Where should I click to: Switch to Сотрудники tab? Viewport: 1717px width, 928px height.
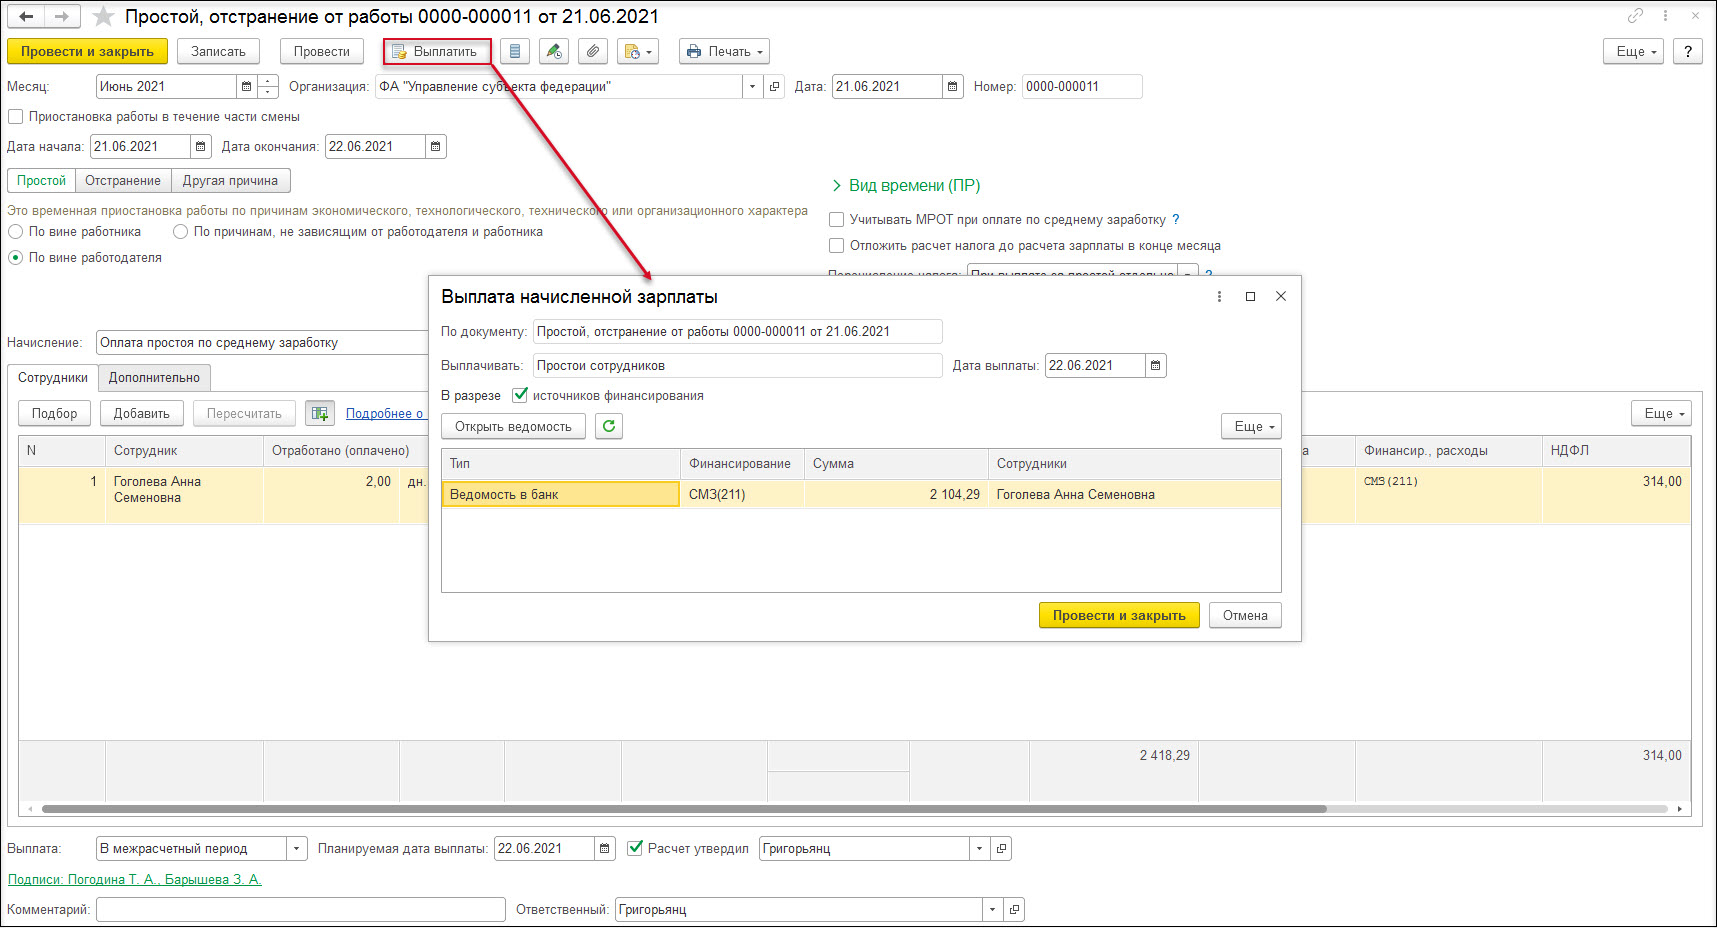(53, 378)
